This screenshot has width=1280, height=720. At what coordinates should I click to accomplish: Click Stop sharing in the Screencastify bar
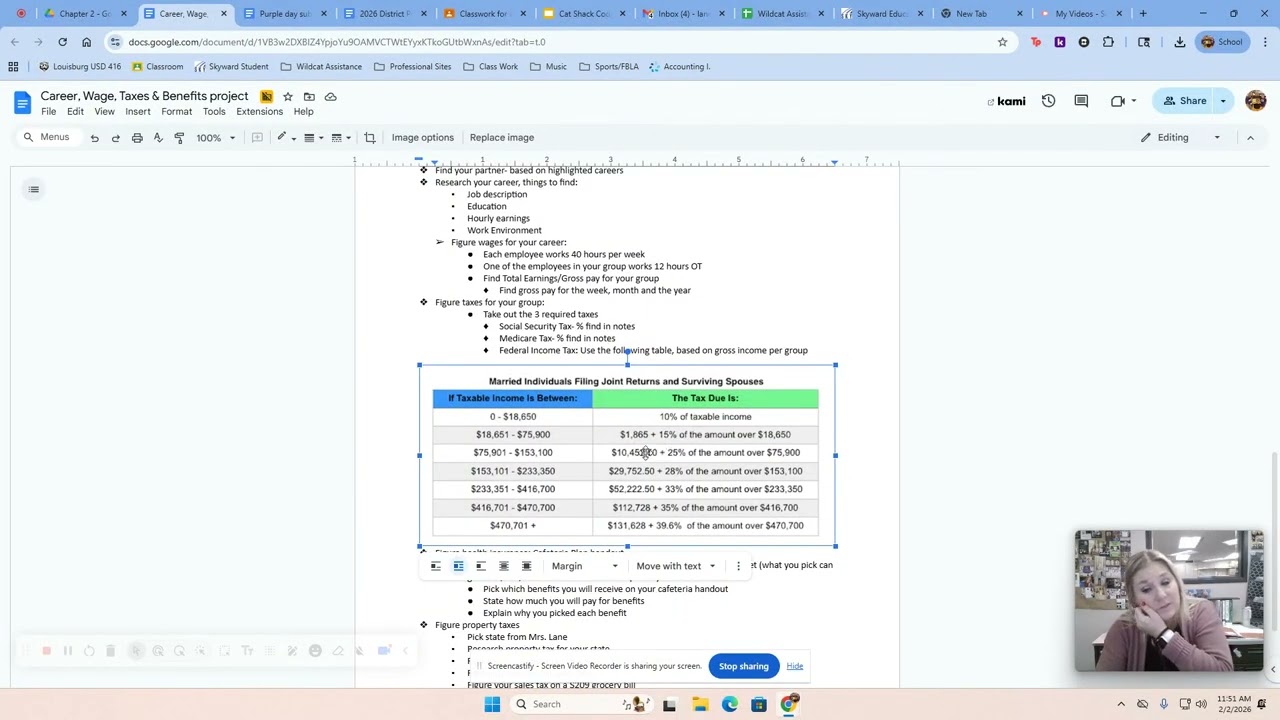point(744,666)
